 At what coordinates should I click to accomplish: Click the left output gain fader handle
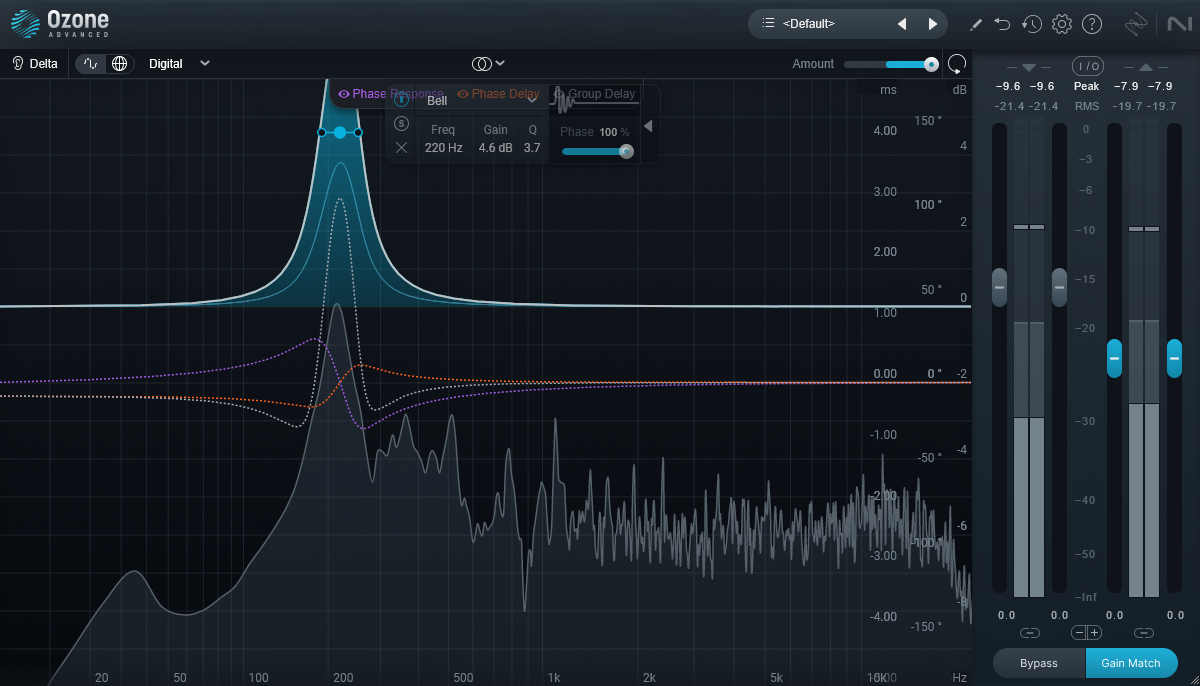click(1114, 358)
